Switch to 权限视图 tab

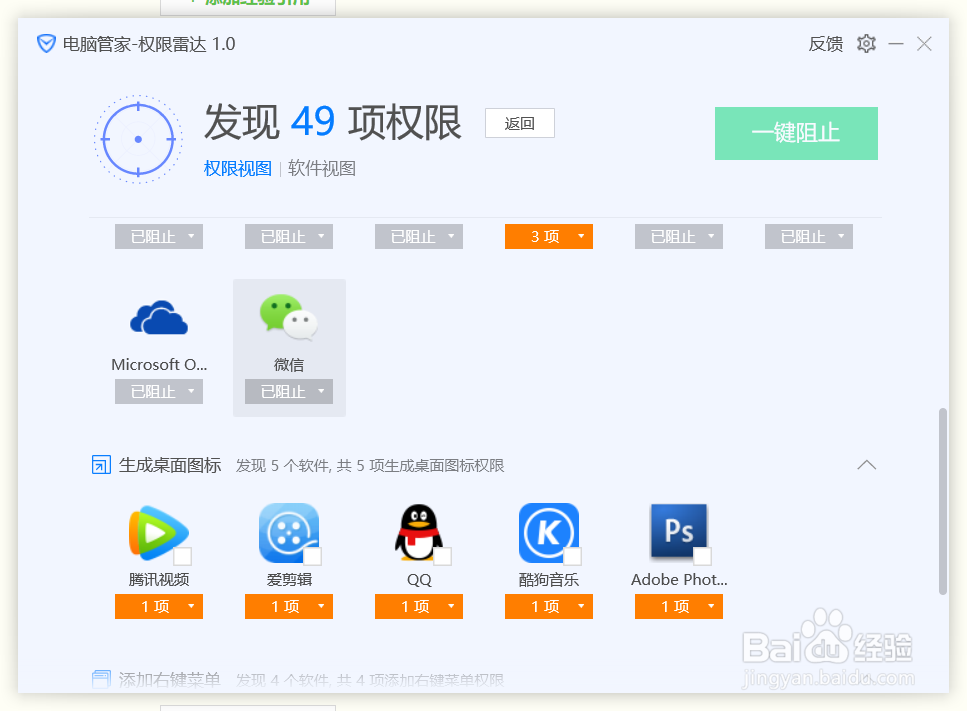point(237,168)
